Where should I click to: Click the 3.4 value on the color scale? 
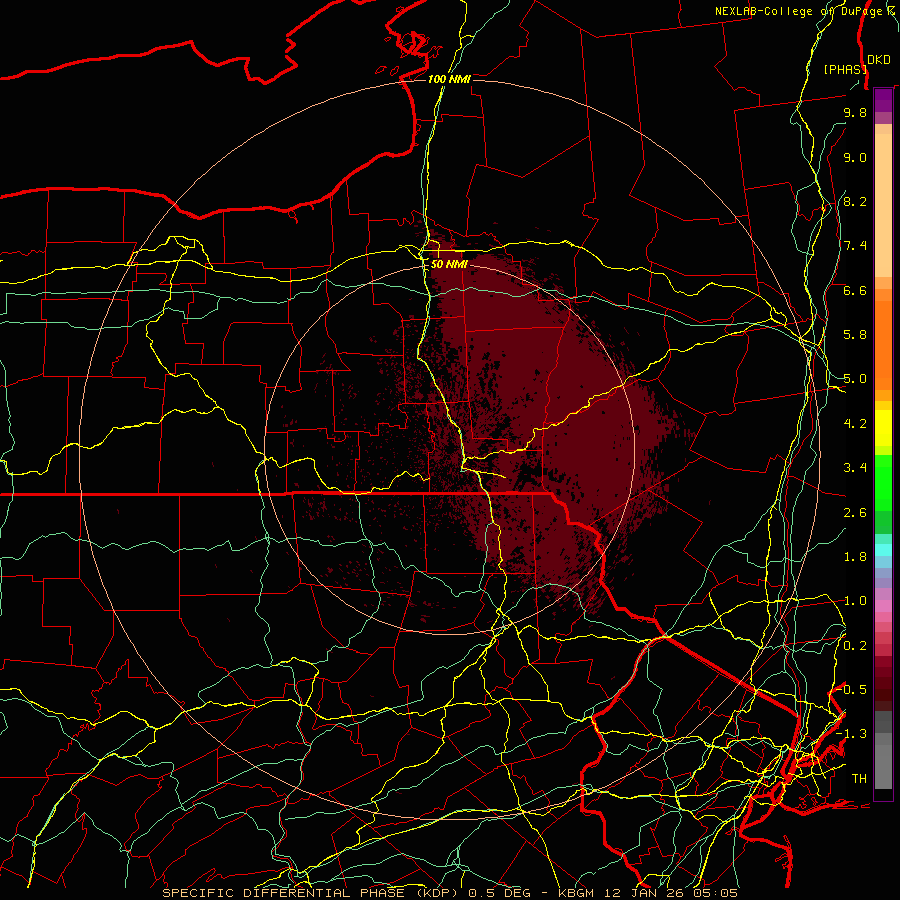(855, 468)
